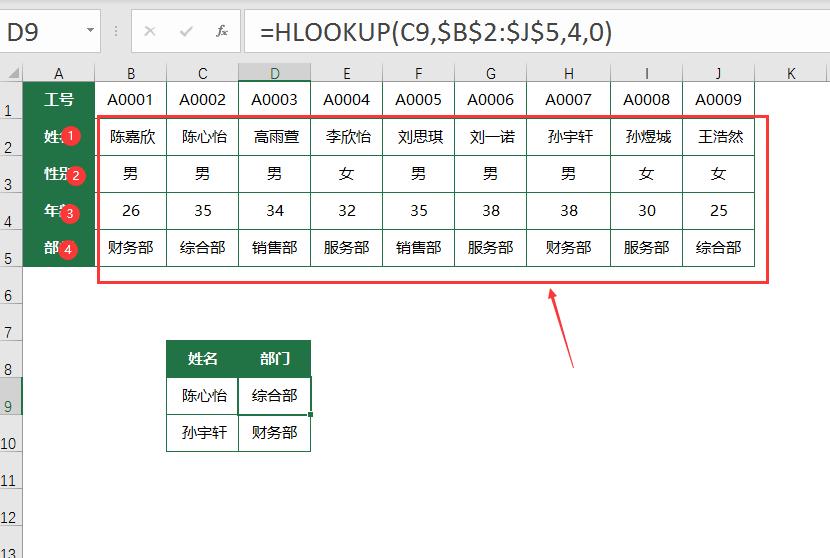Select the name cell 刘思琪
The height and width of the screenshot is (558, 830).
pyautogui.click(x=419, y=137)
